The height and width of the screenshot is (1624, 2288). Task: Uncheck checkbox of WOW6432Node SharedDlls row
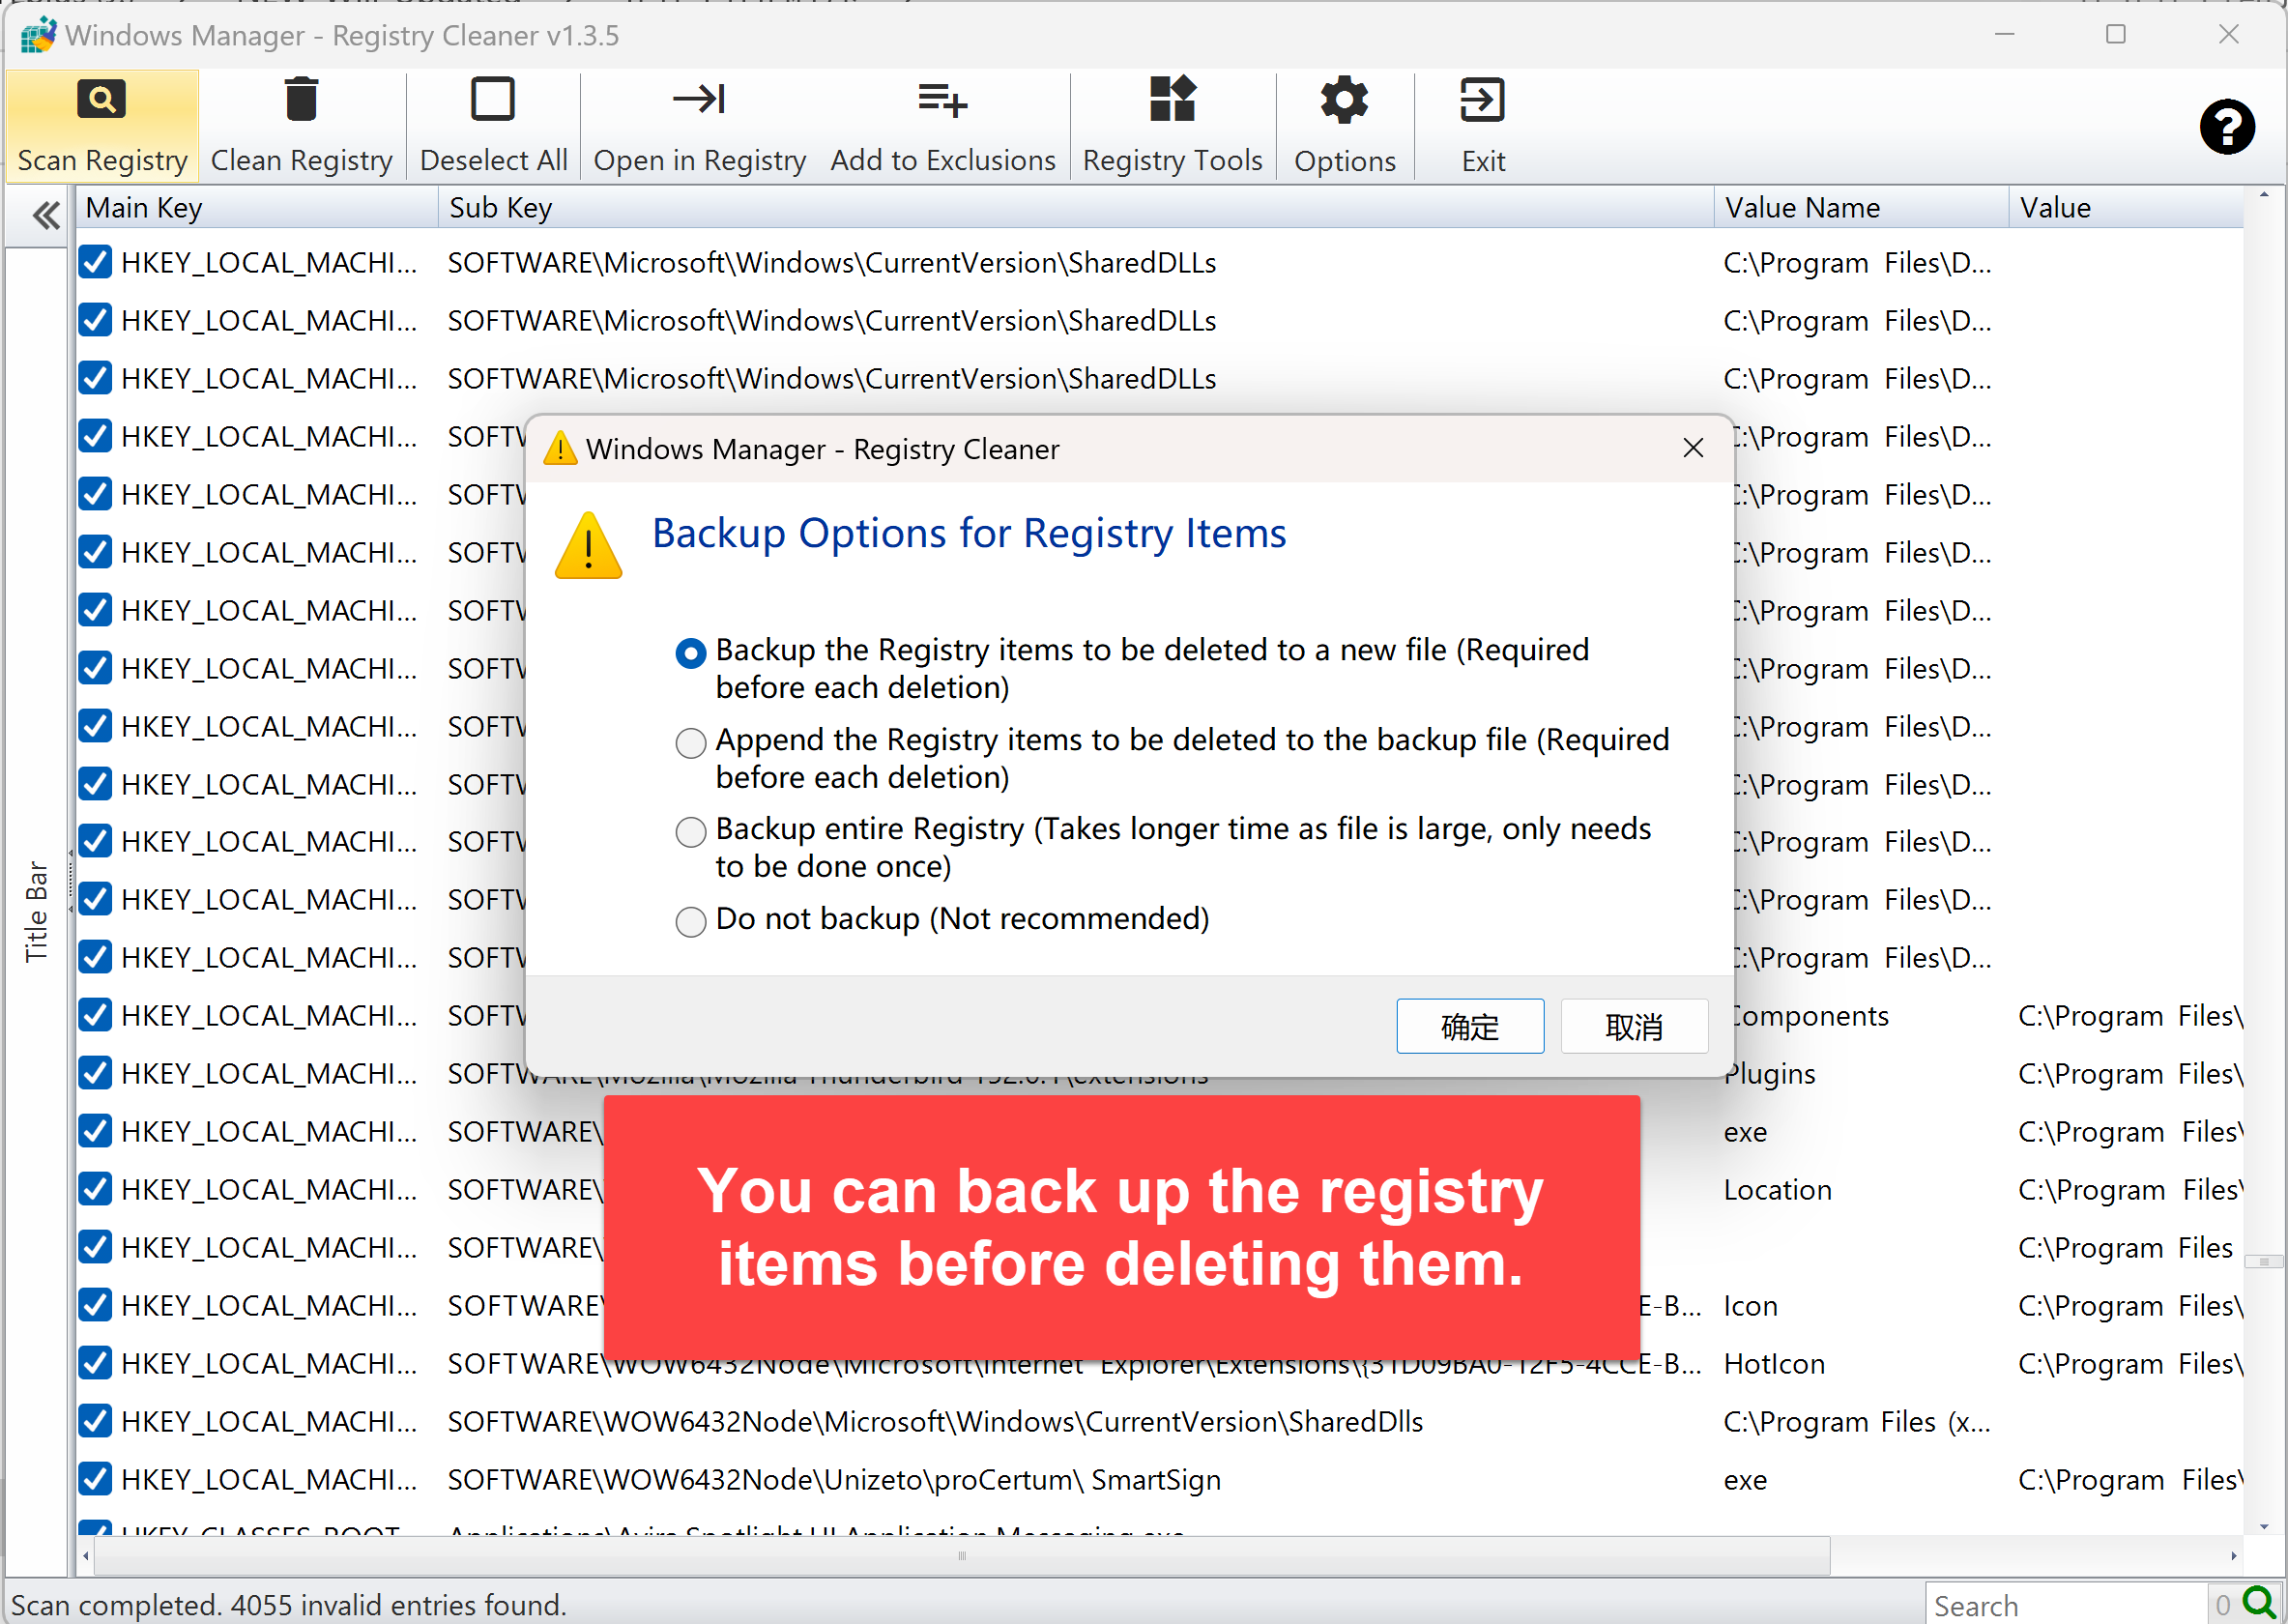point(95,1421)
